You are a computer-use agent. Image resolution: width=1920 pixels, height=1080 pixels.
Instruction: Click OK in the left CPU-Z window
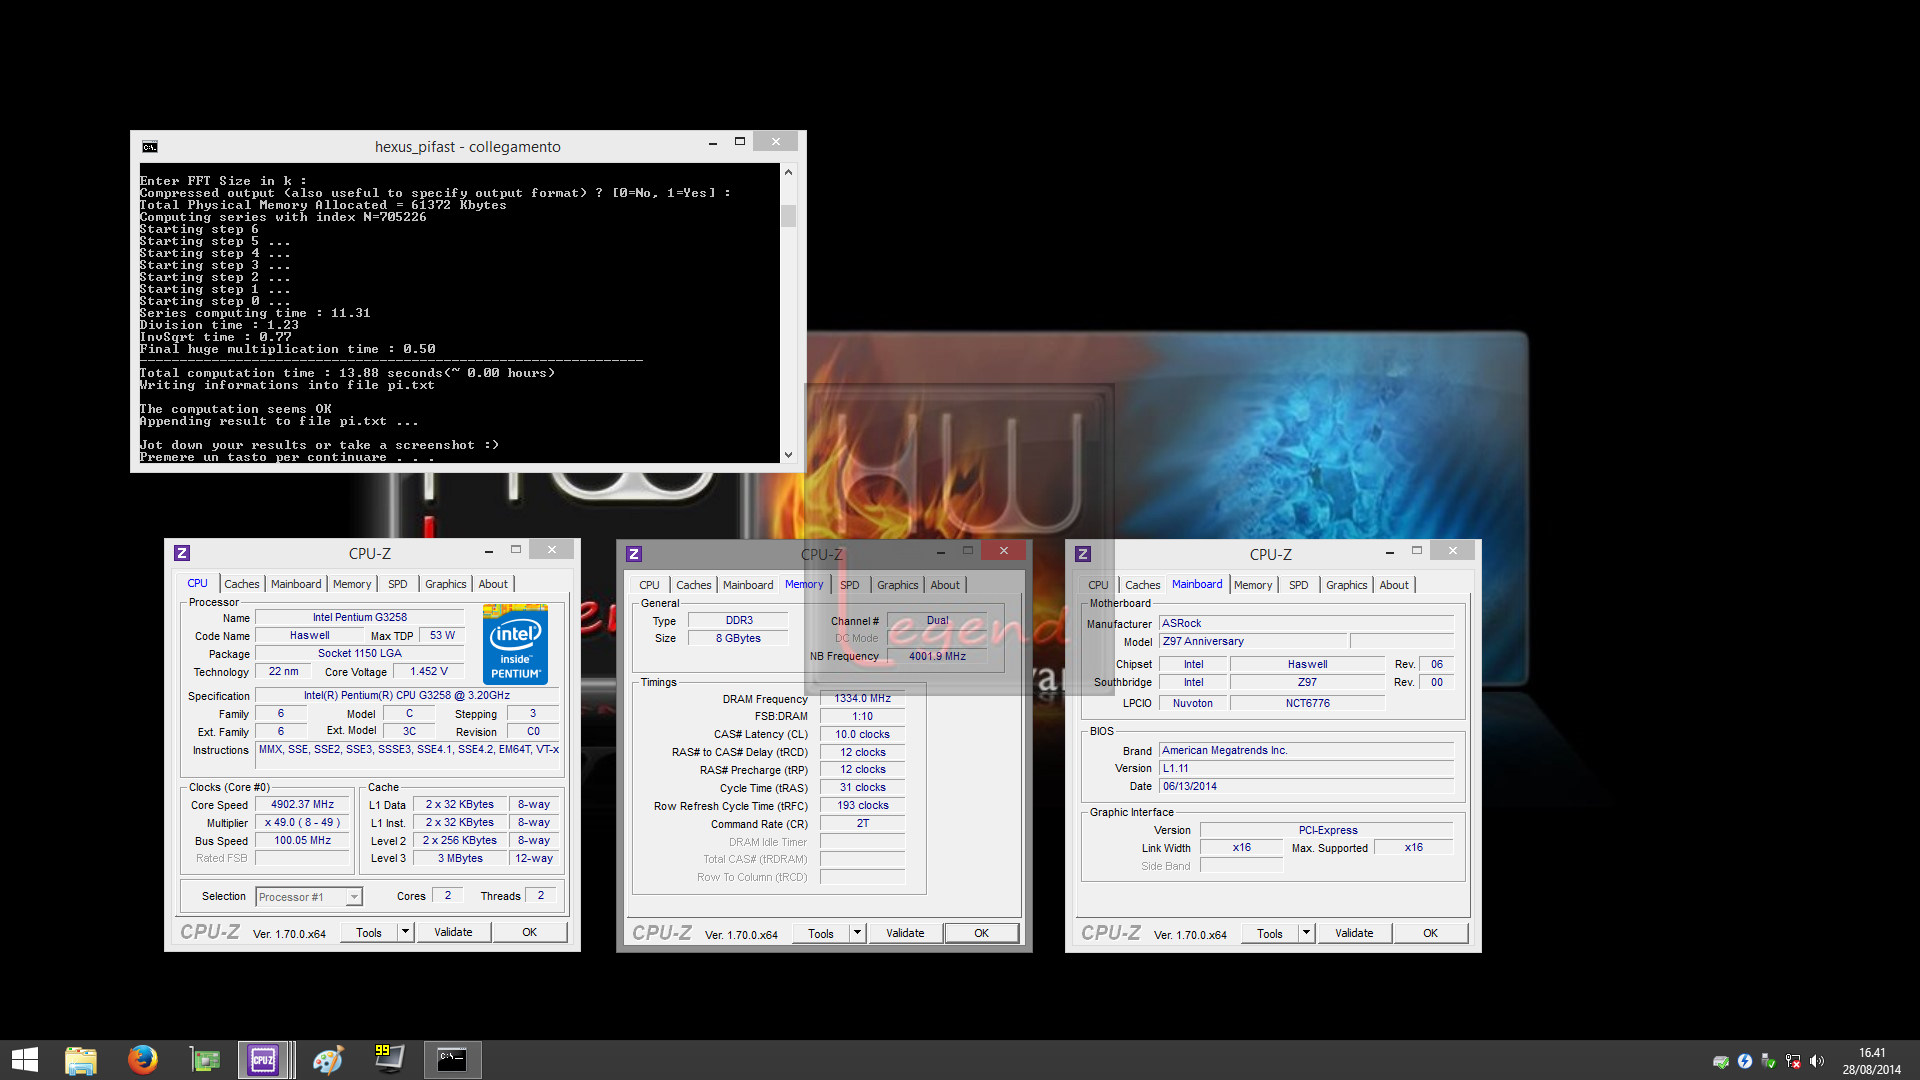pos(530,932)
